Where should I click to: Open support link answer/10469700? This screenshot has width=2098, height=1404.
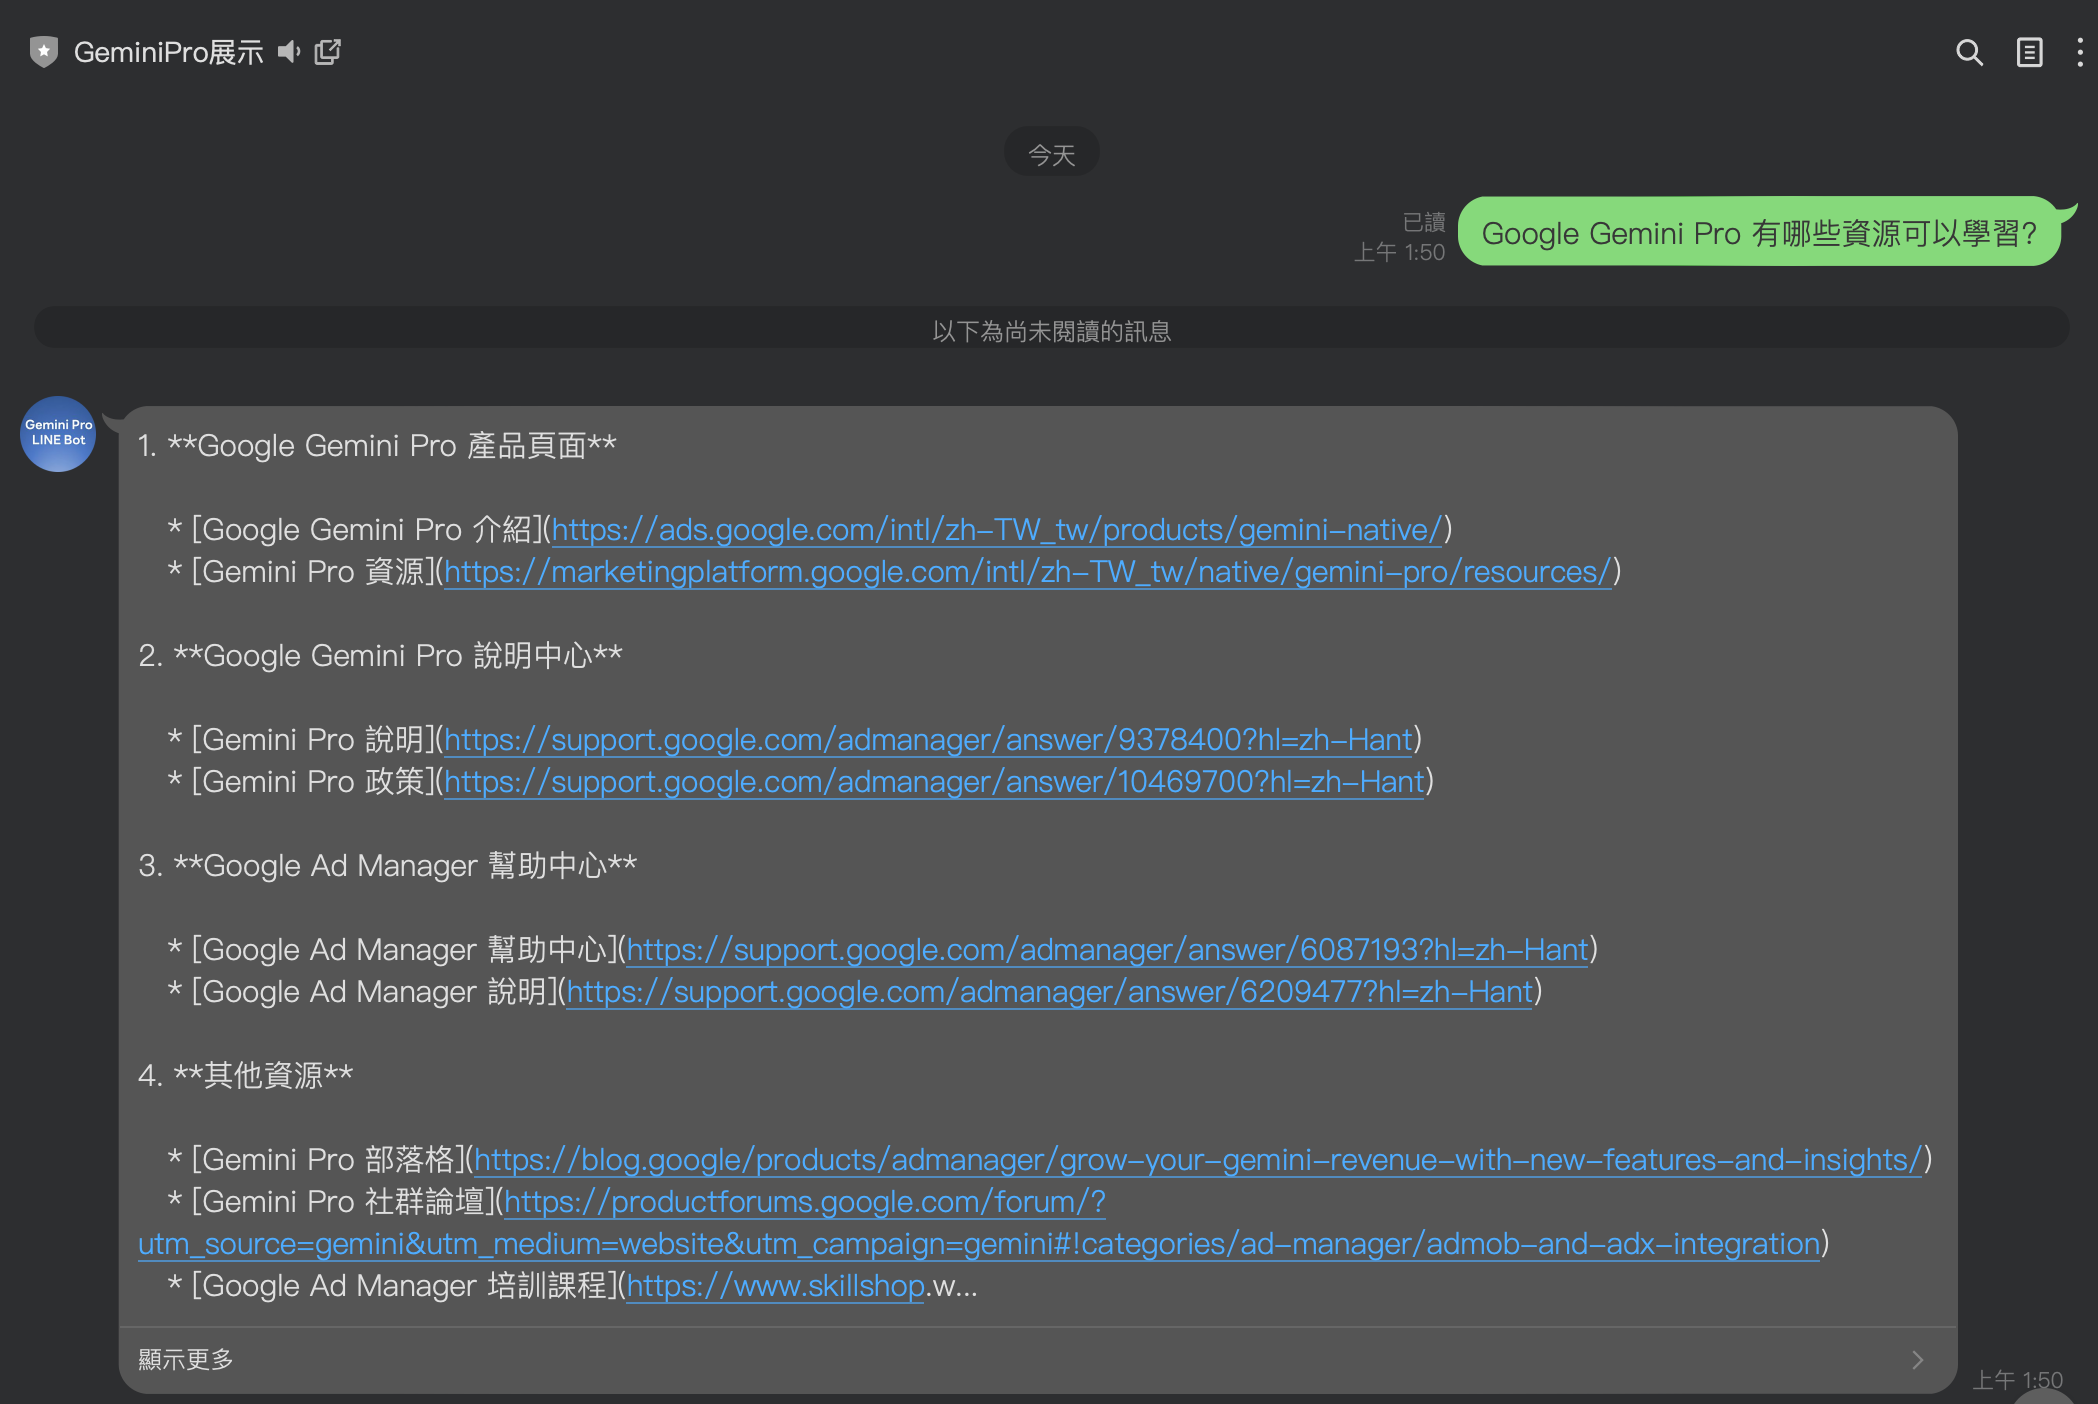(934, 781)
